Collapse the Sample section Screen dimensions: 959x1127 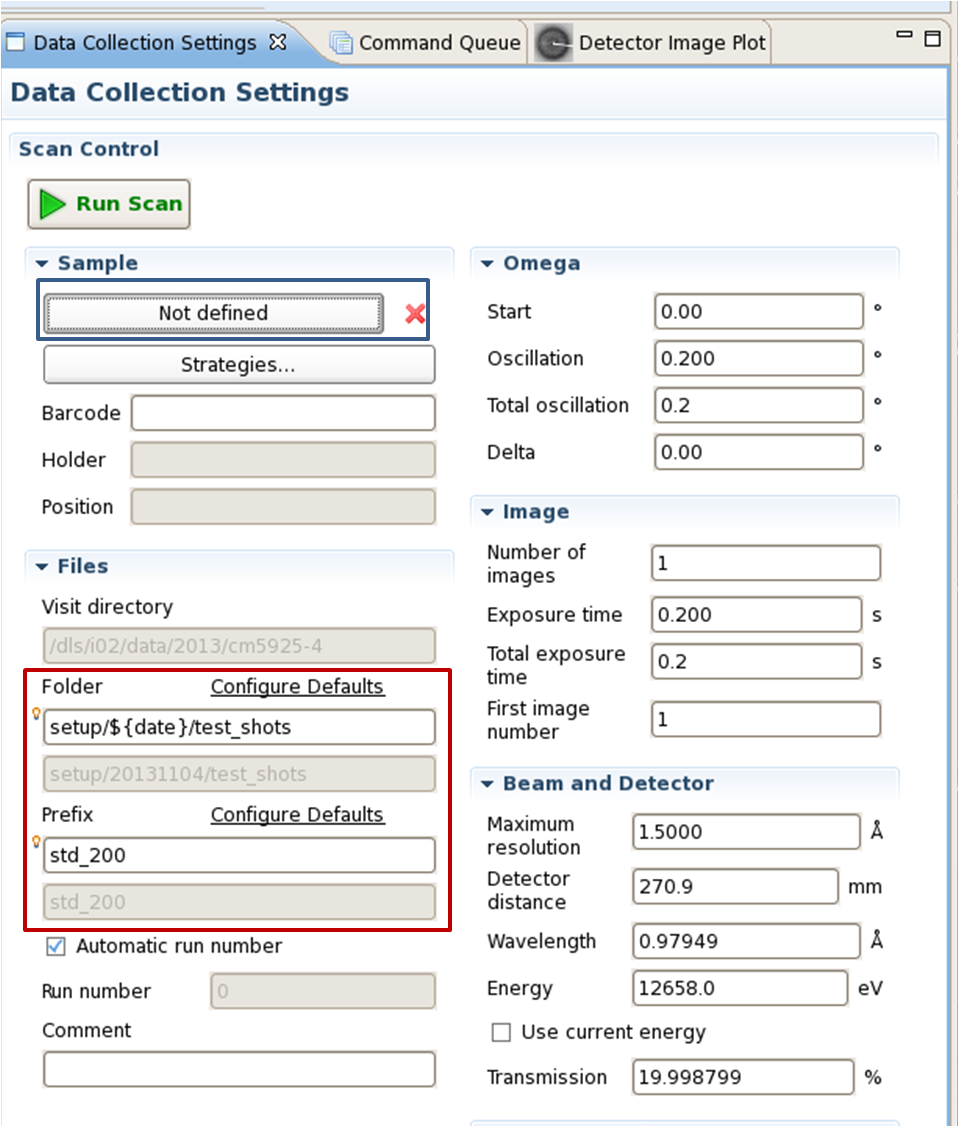(42, 264)
